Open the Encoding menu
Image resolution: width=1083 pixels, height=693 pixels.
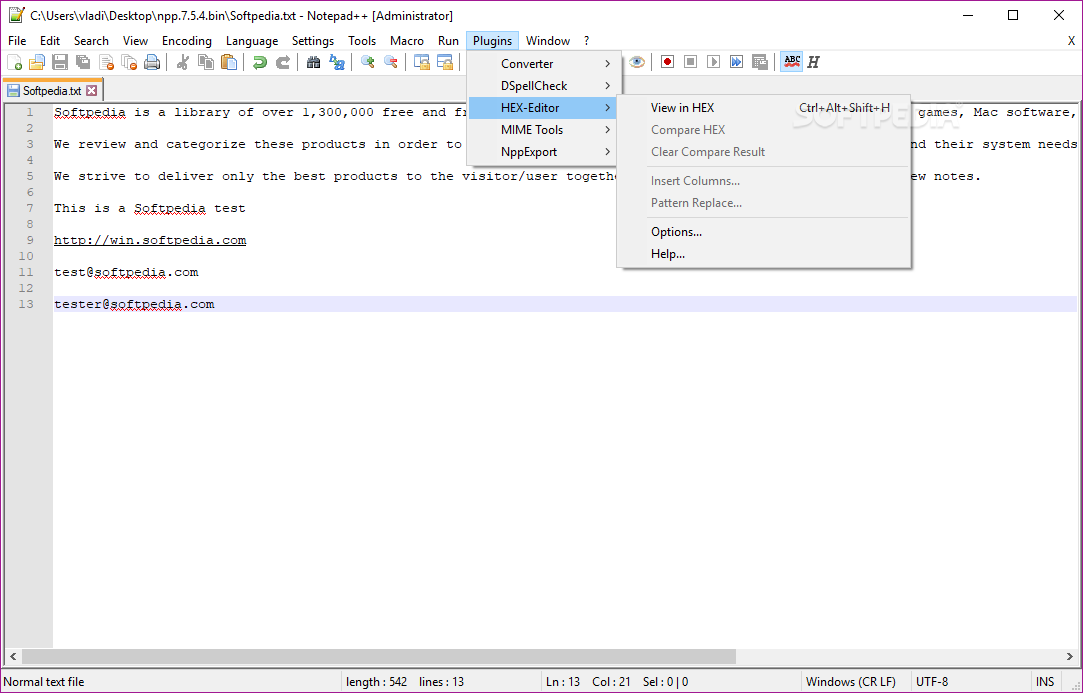186,41
